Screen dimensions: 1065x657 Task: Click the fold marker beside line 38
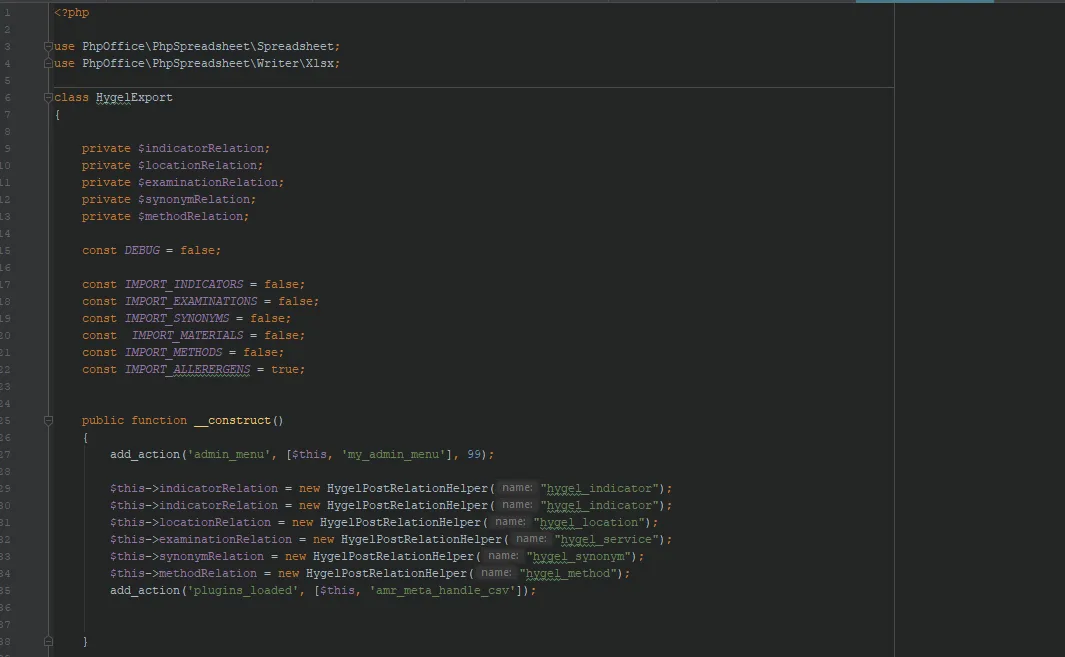pyautogui.click(x=47, y=641)
